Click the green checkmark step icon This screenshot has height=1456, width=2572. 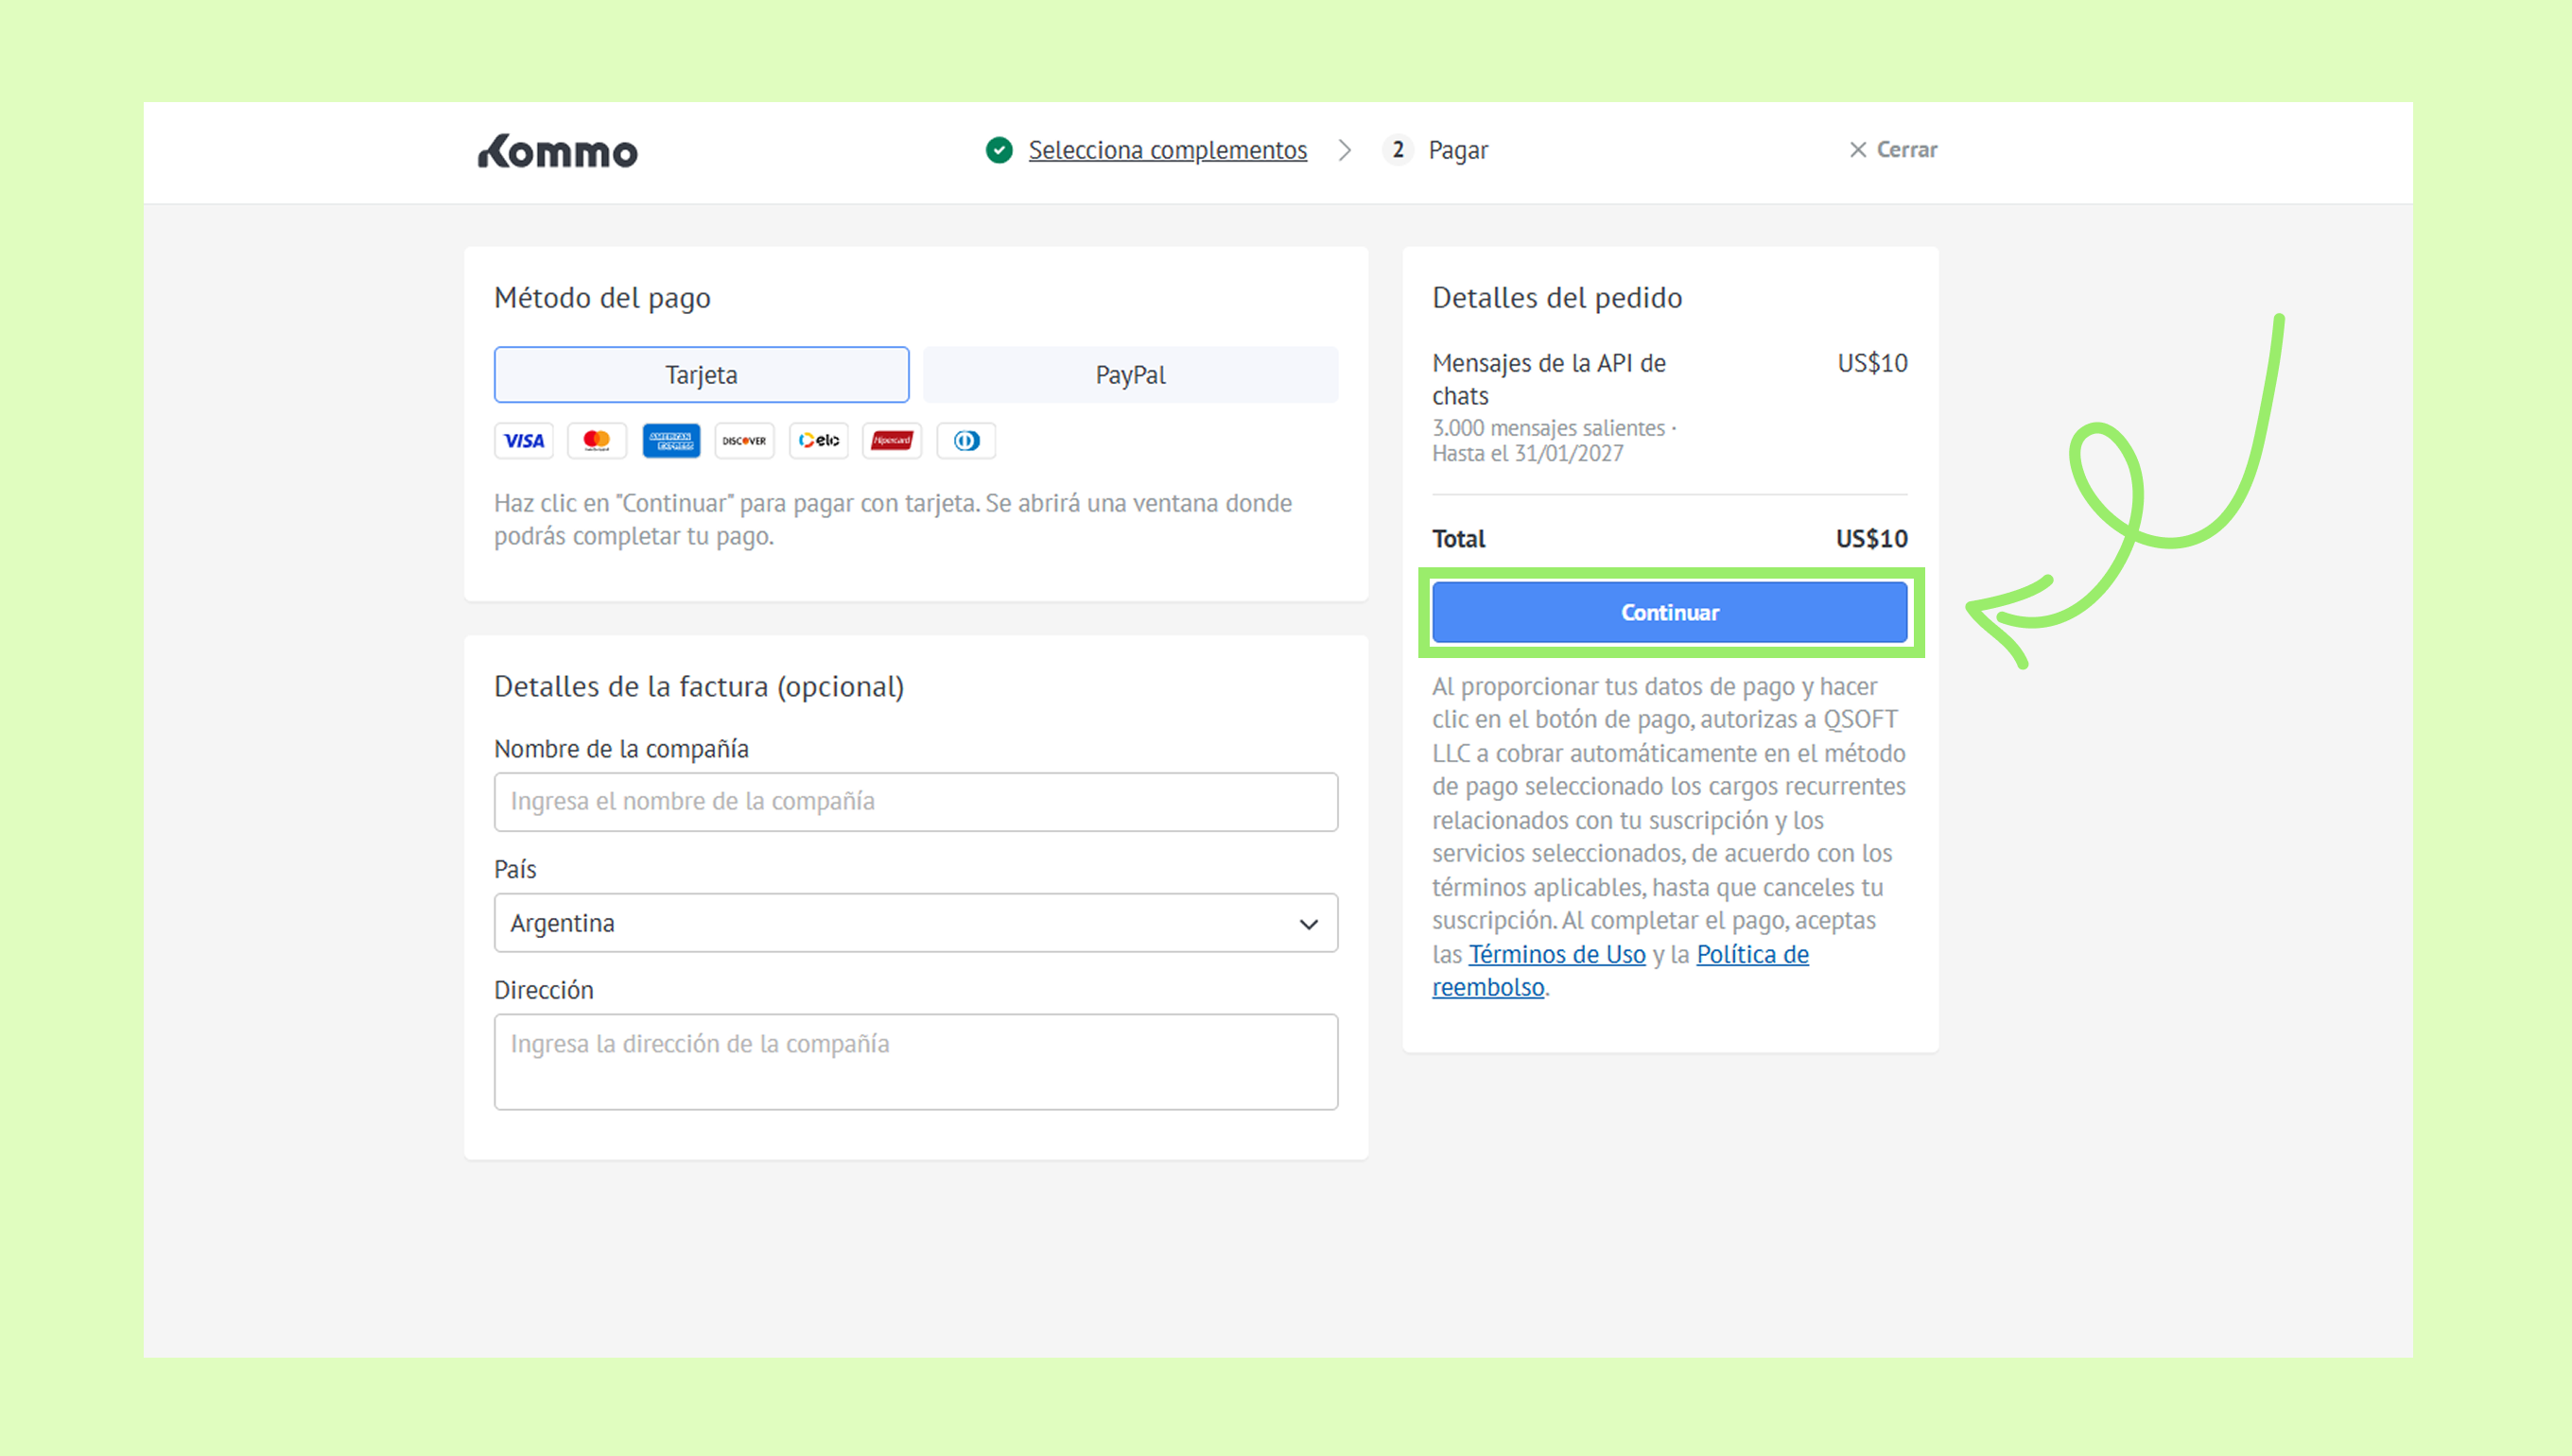(x=999, y=150)
